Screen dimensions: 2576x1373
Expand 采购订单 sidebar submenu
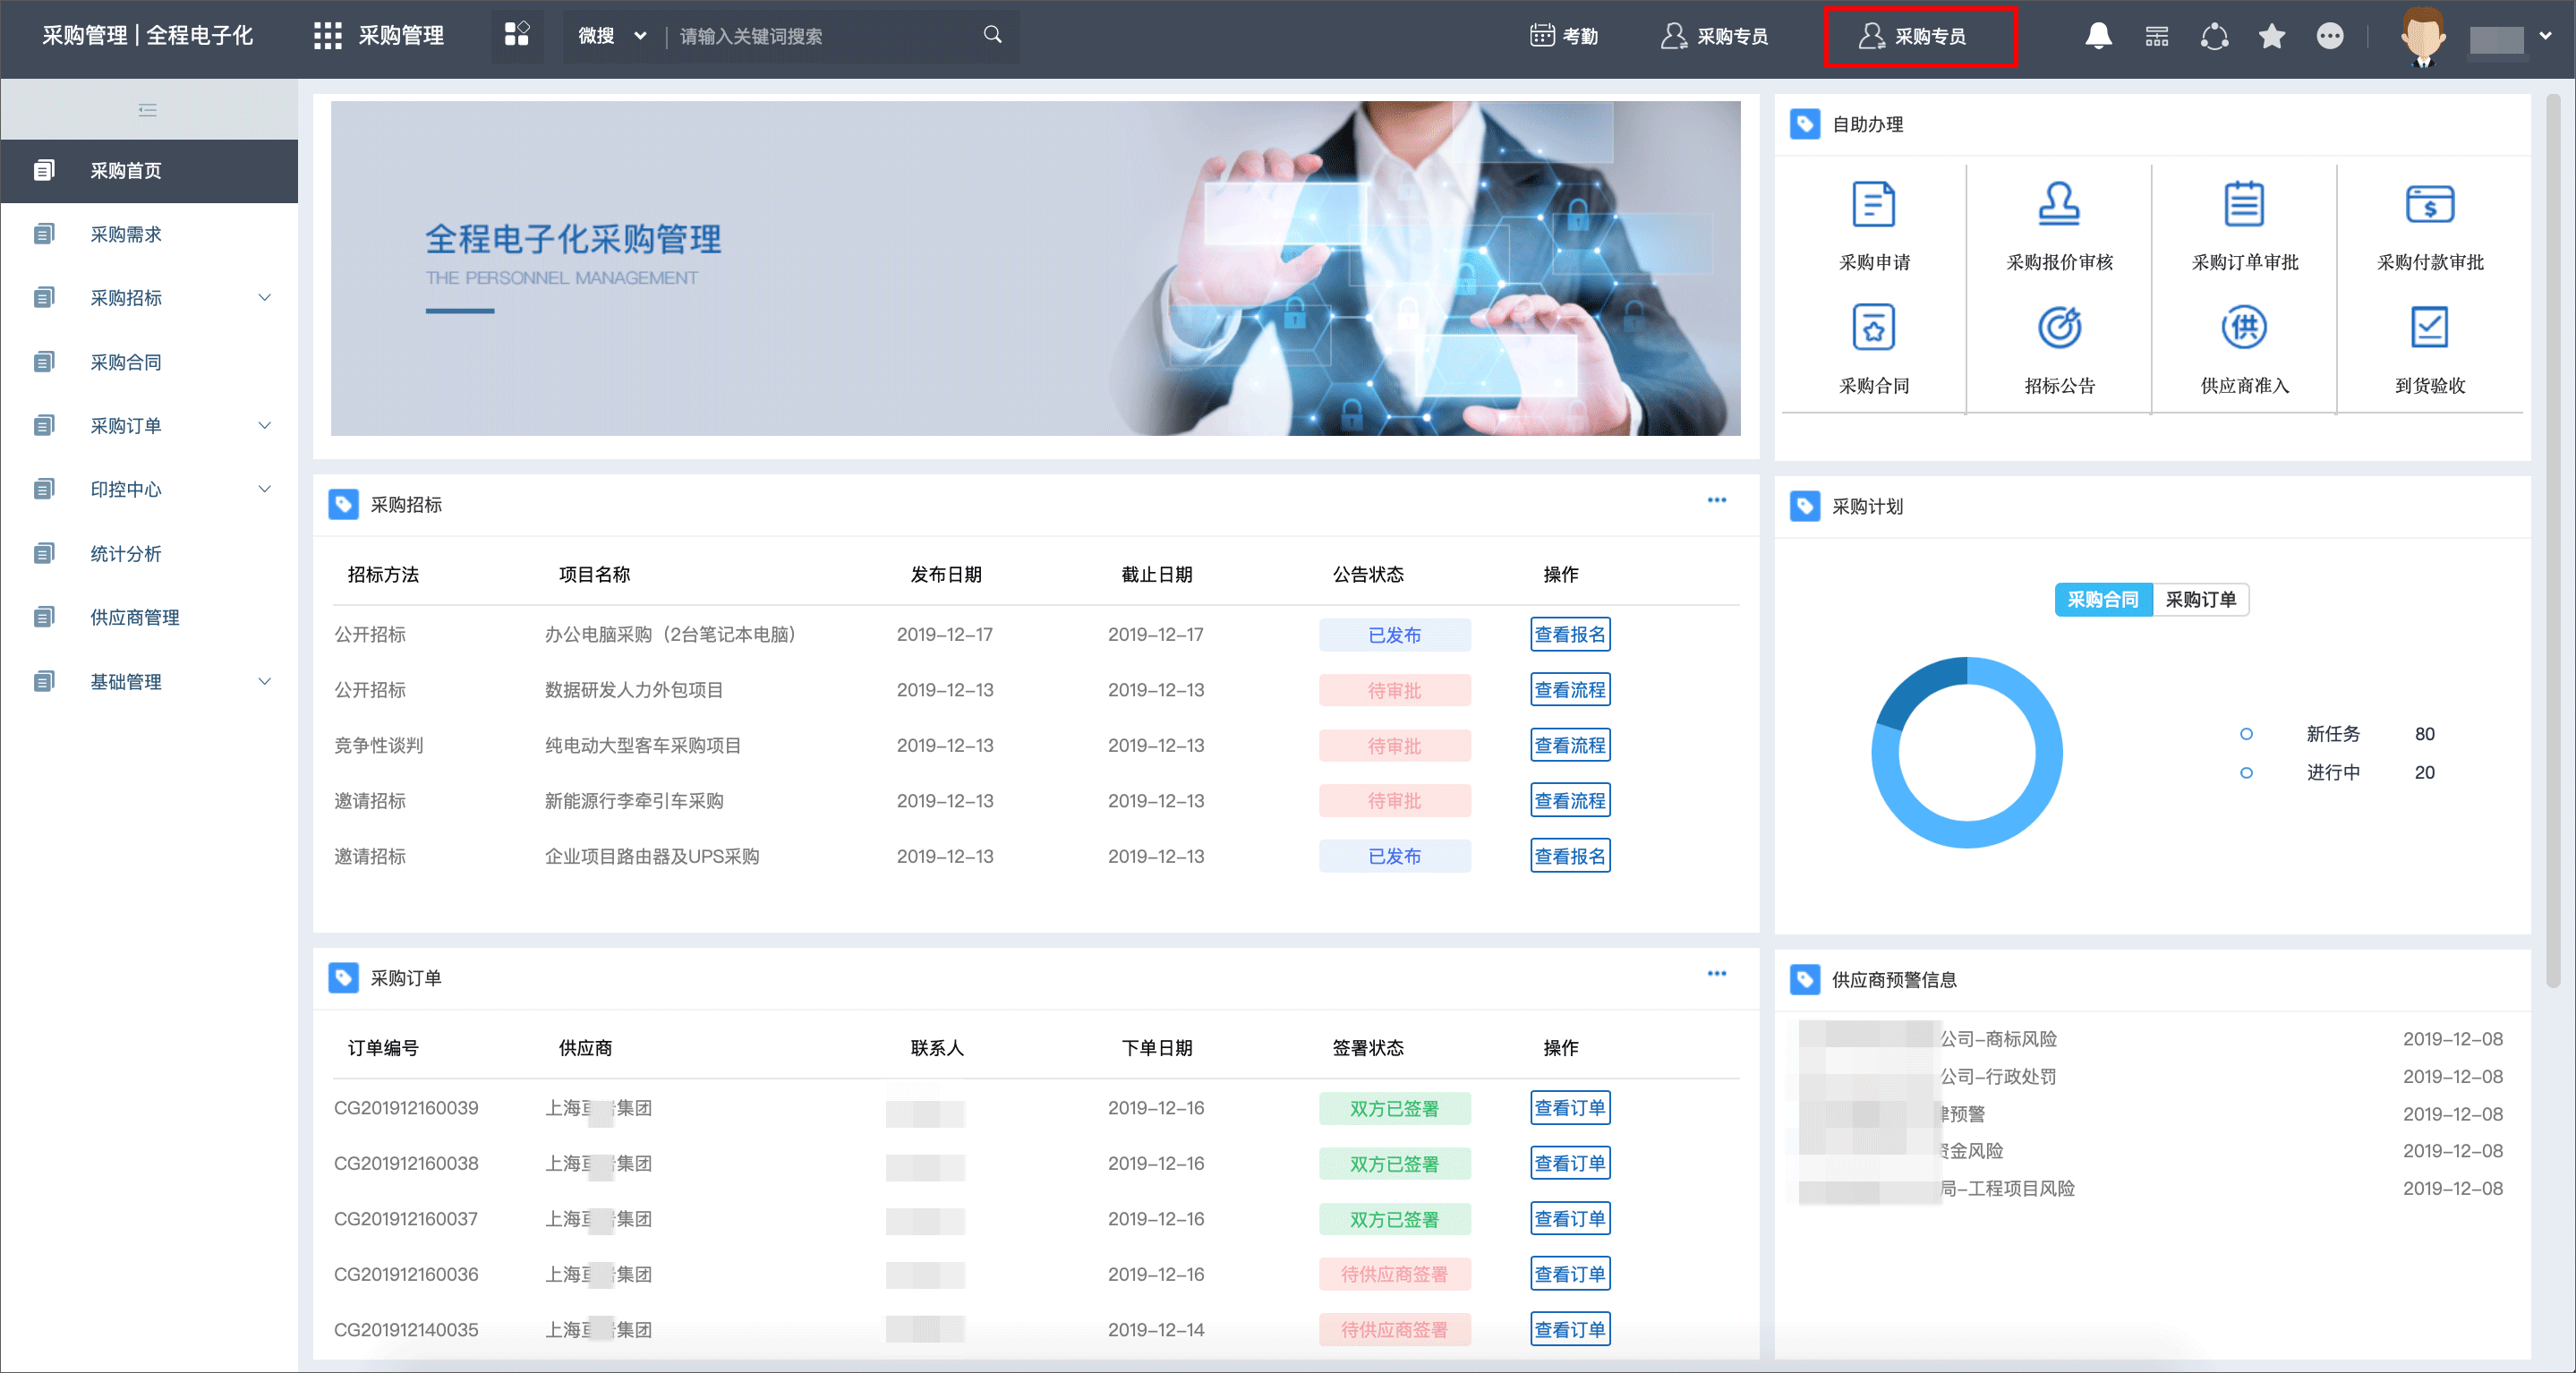(x=265, y=426)
